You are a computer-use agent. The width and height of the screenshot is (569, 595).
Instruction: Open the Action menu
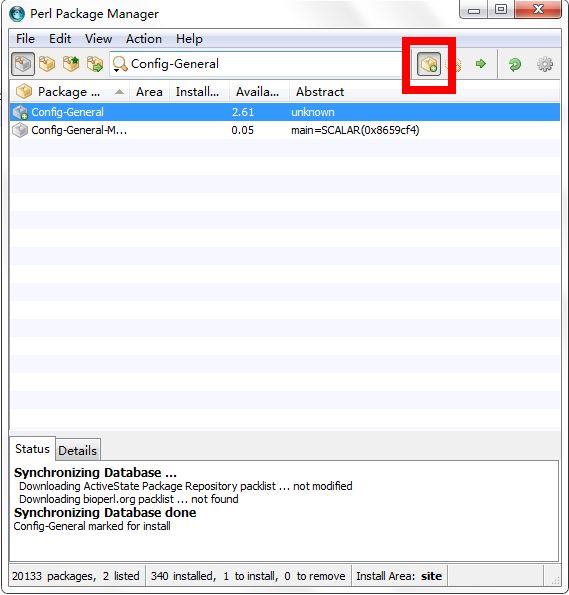(x=144, y=39)
